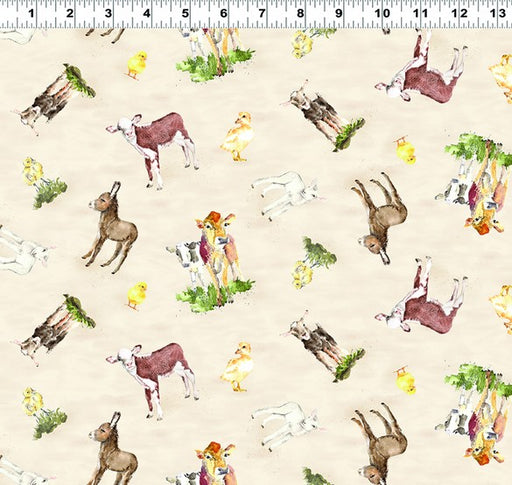The height and width of the screenshot is (485, 512).
Task: Select ruler label 8
Action: (x=300, y=14)
